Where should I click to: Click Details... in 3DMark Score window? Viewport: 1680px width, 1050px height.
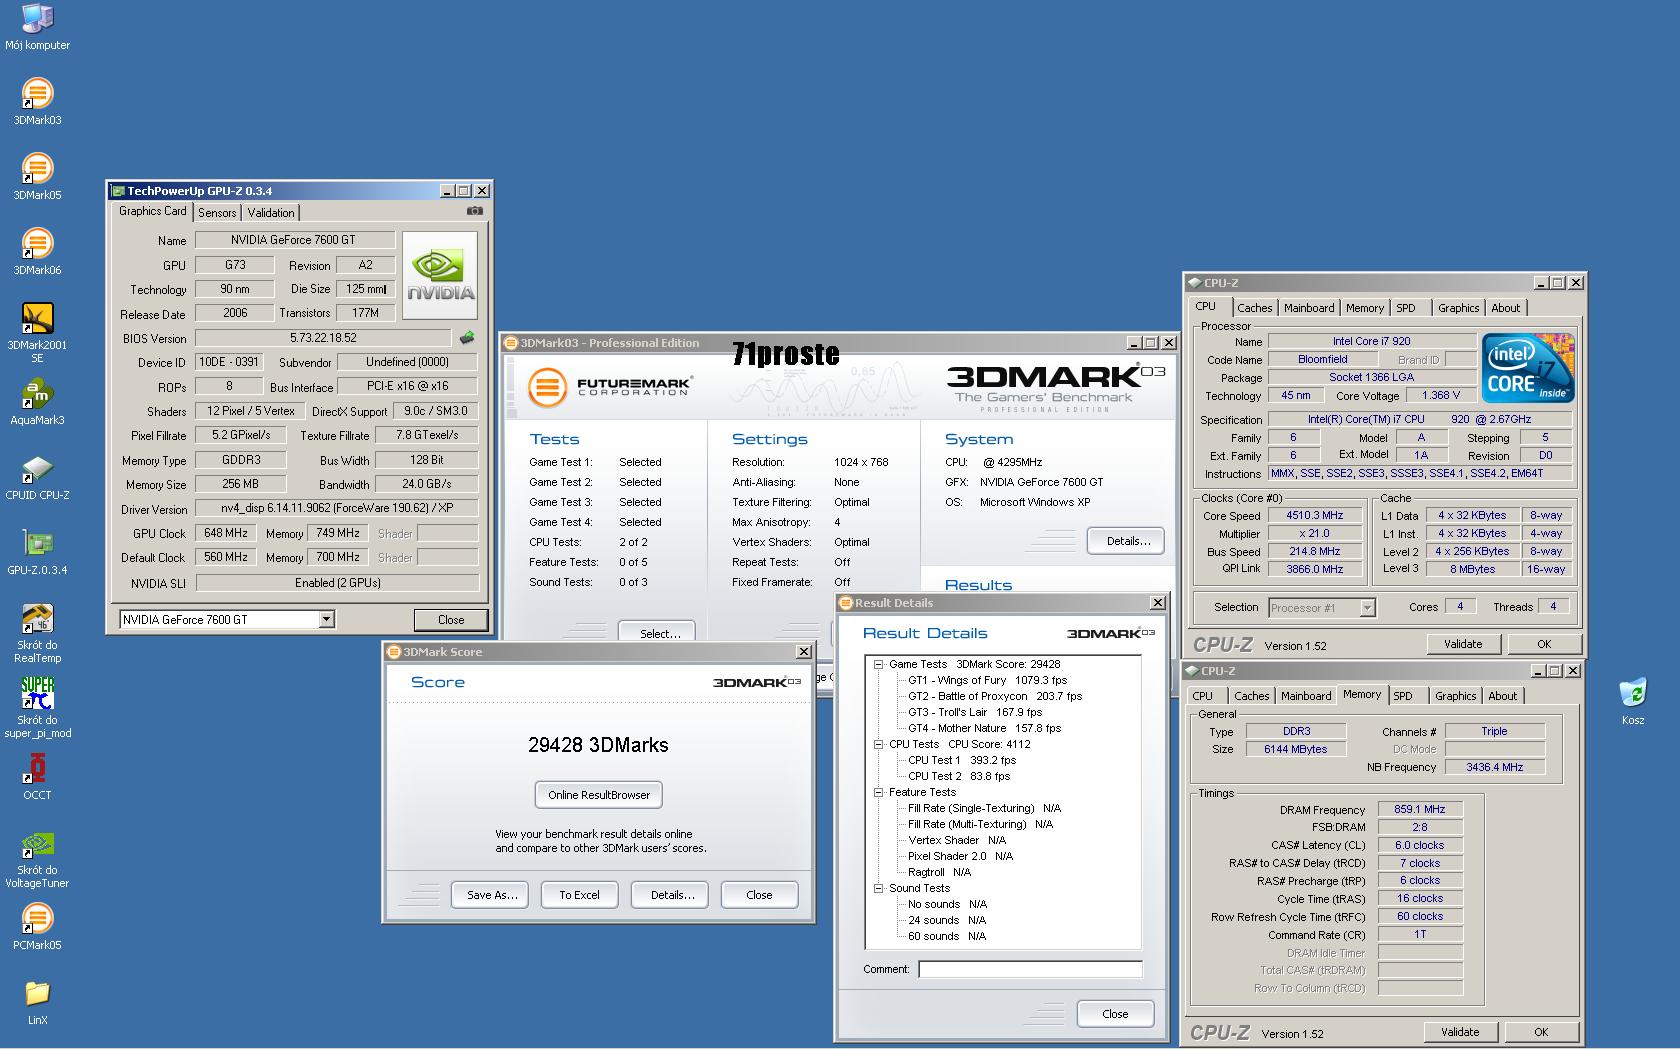(x=672, y=895)
